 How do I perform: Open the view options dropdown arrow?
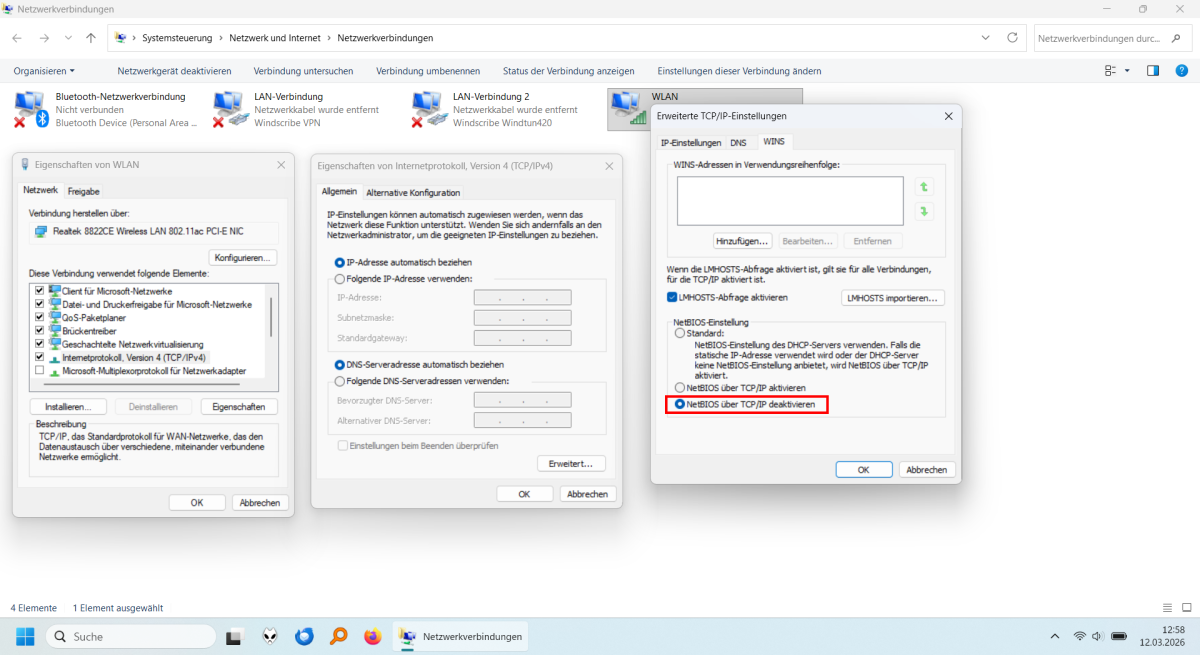coord(1127,71)
